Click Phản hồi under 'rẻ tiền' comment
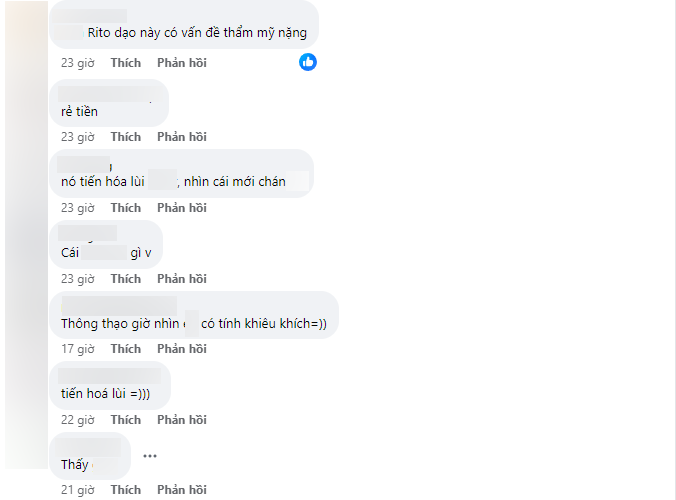 182,137
